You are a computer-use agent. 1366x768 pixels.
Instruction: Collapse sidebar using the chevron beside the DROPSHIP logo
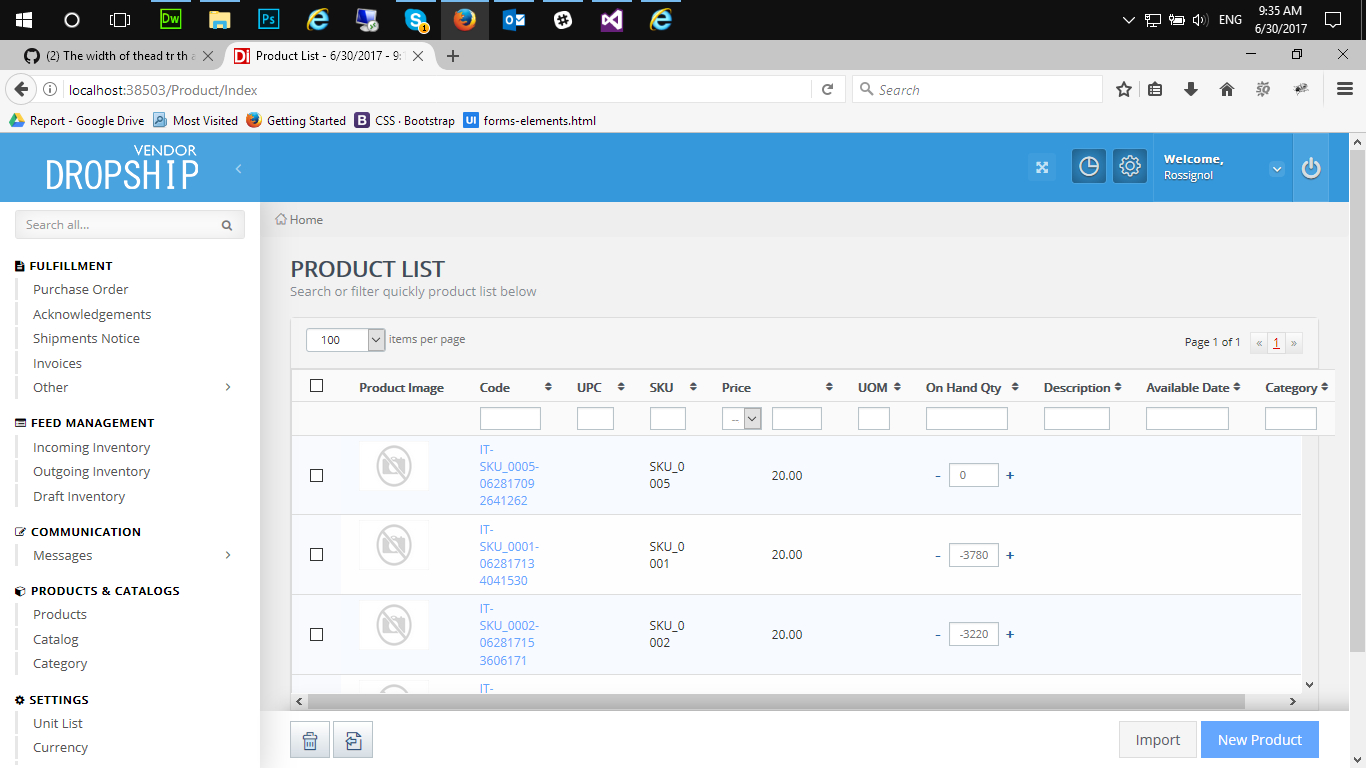[238, 169]
